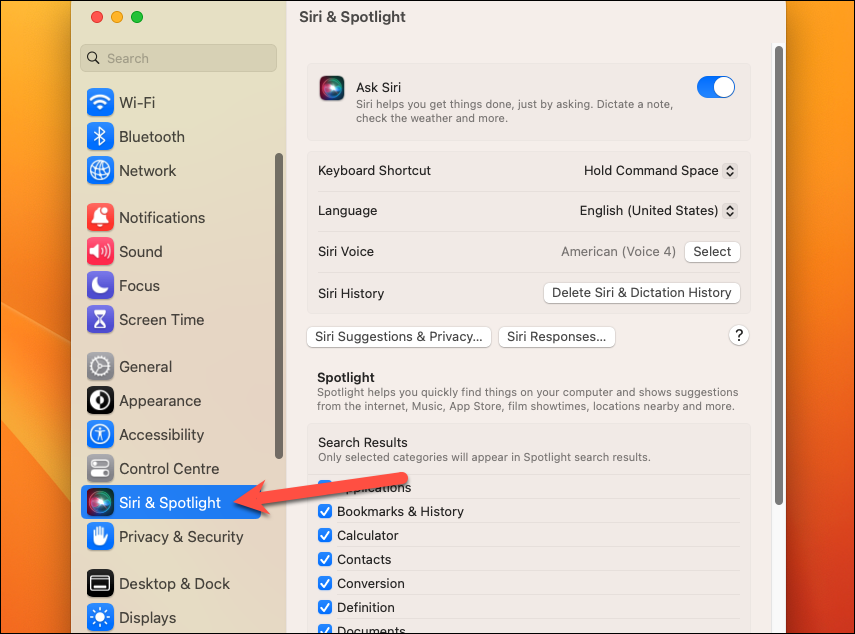This screenshot has height=634, width=855.
Task: Select the General gear icon
Action: (x=100, y=366)
